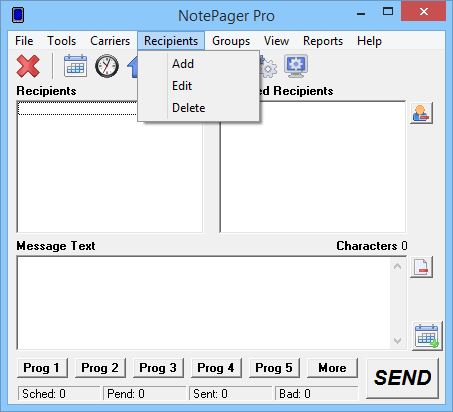The image size is (453, 412).
Task: Click the gears settings toolbar icon
Action: pyautogui.click(x=268, y=66)
